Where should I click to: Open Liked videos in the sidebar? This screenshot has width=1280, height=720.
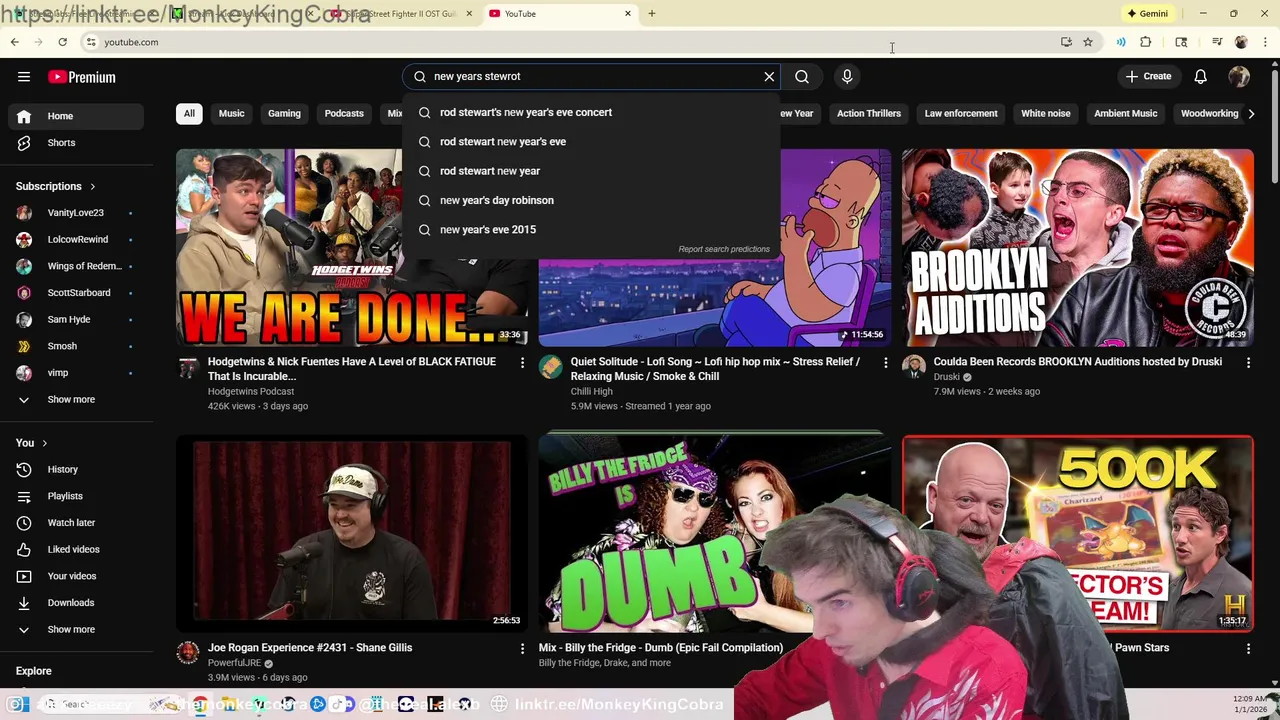[x=76, y=549]
